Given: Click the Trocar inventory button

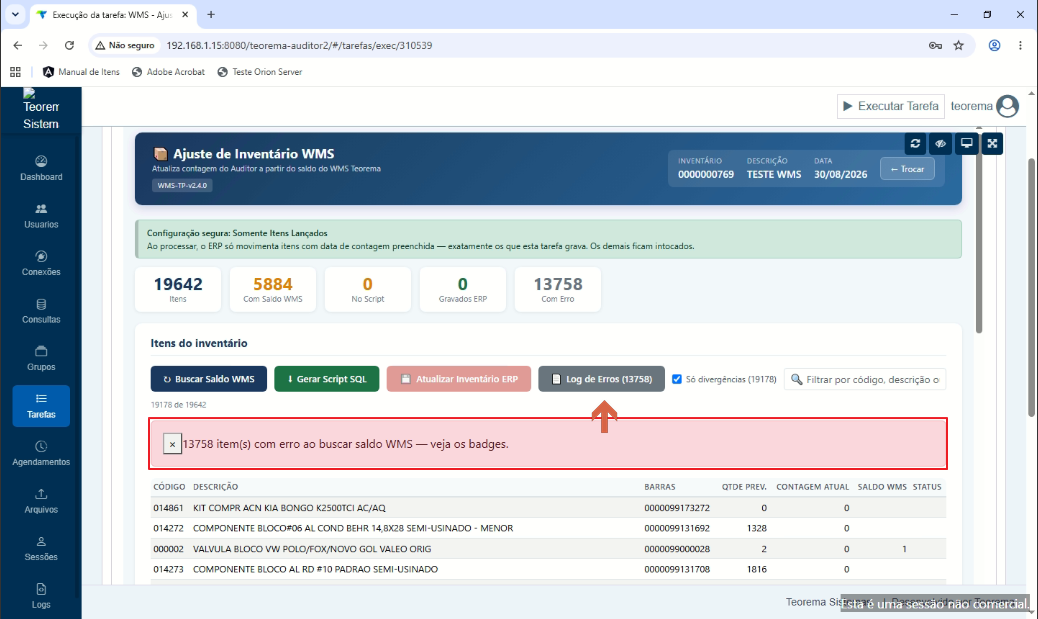Looking at the screenshot, I should tap(907, 169).
